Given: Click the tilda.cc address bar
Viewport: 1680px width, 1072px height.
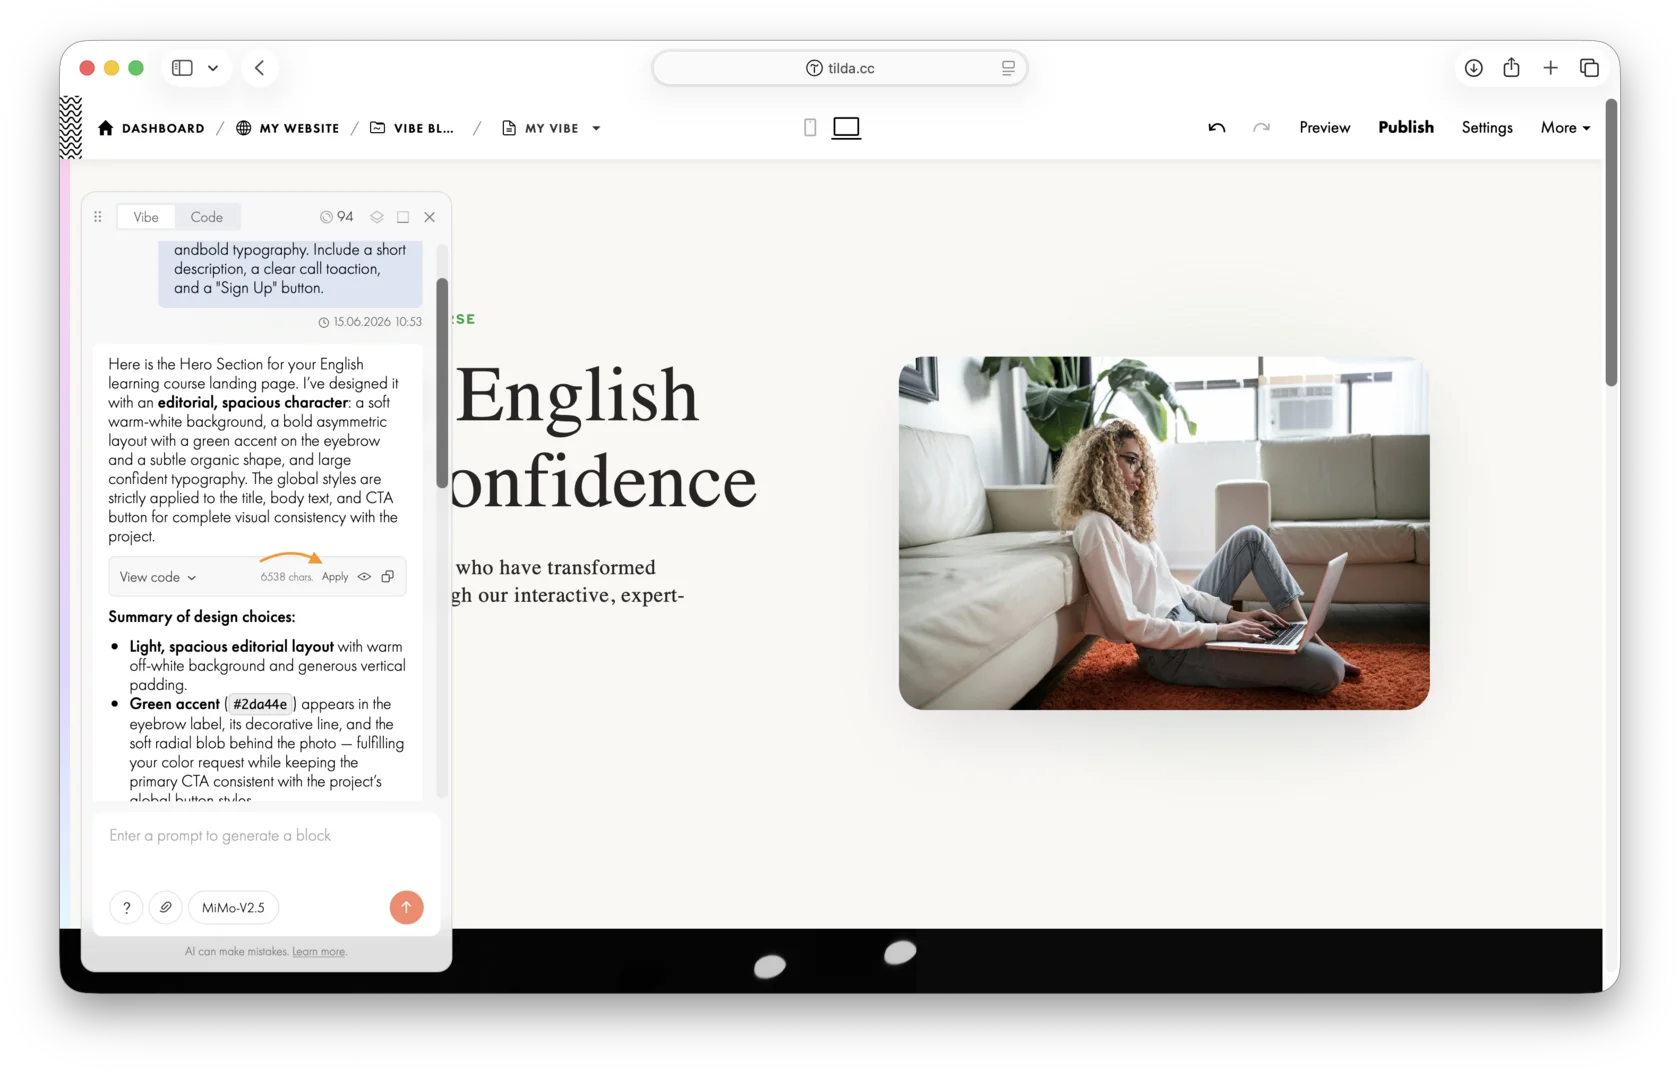Looking at the screenshot, I should tap(840, 68).
